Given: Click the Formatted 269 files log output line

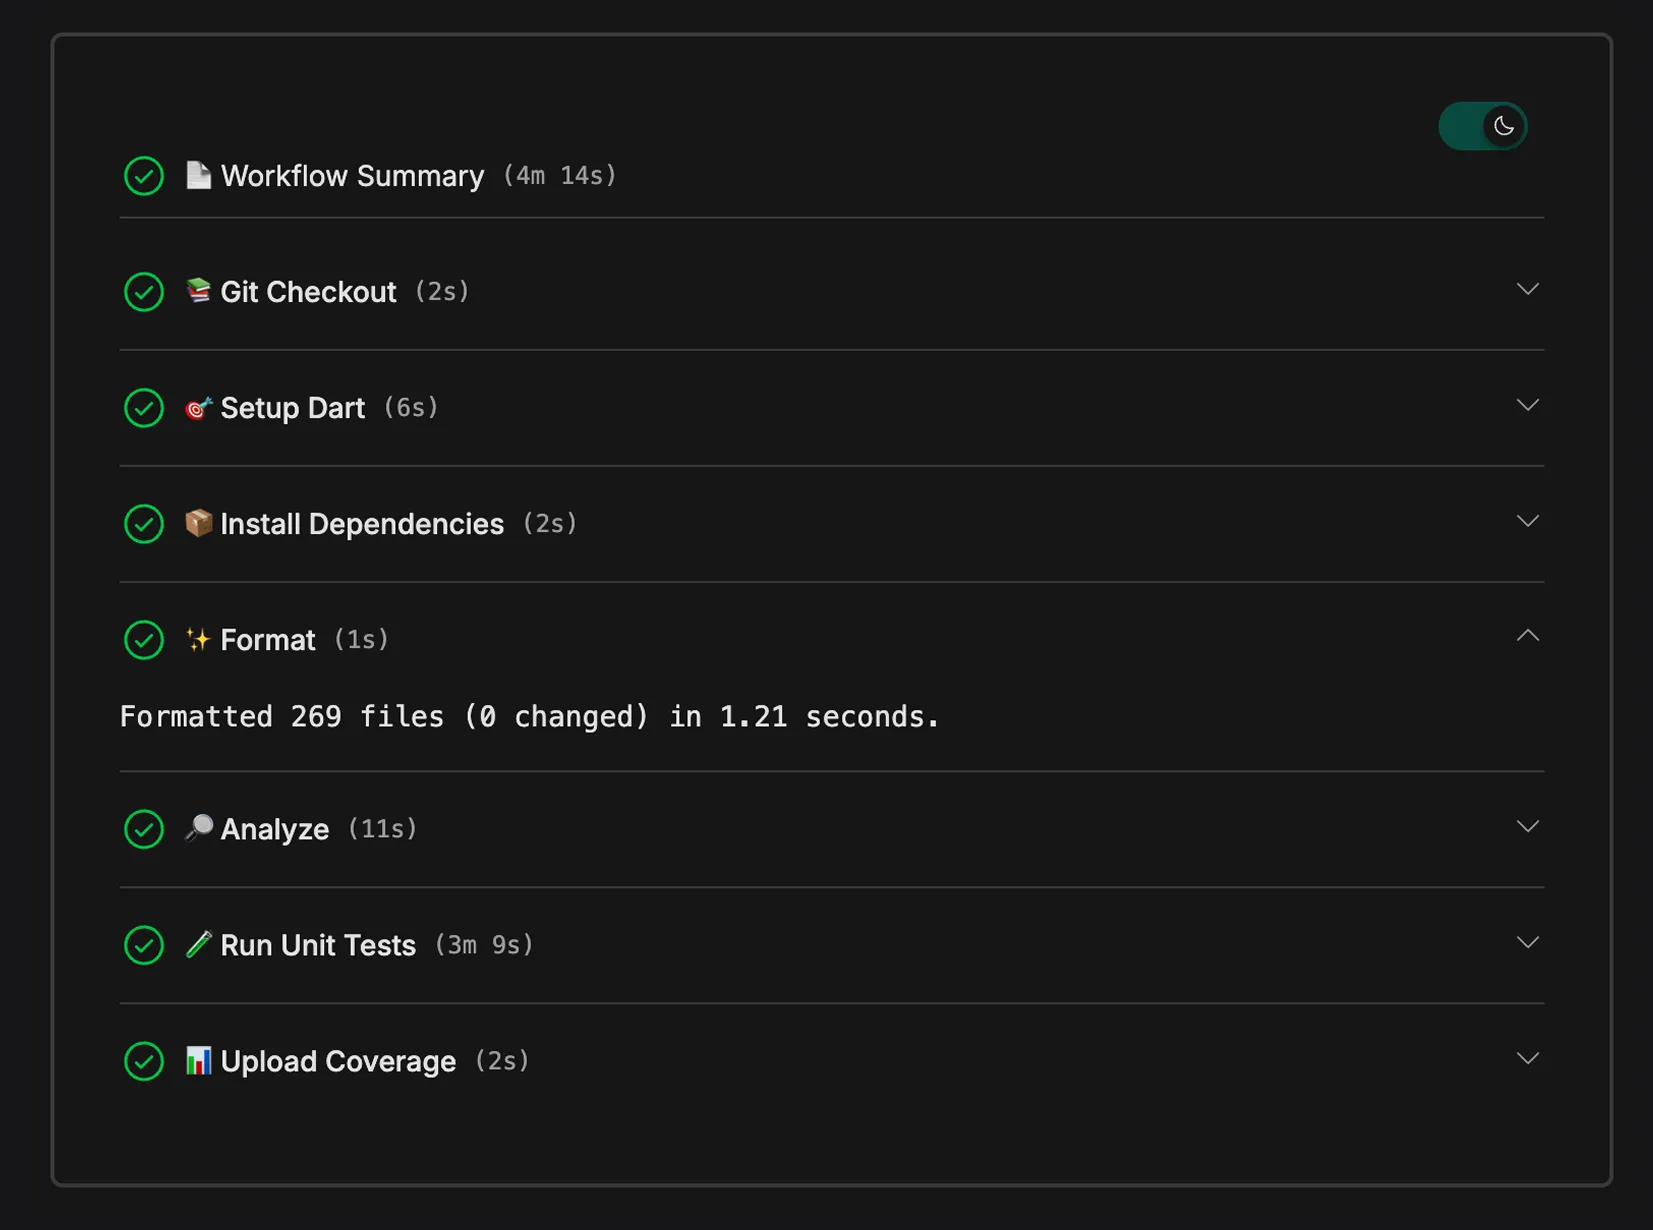Looking at the screenshot, I should [x=530, y=717].
